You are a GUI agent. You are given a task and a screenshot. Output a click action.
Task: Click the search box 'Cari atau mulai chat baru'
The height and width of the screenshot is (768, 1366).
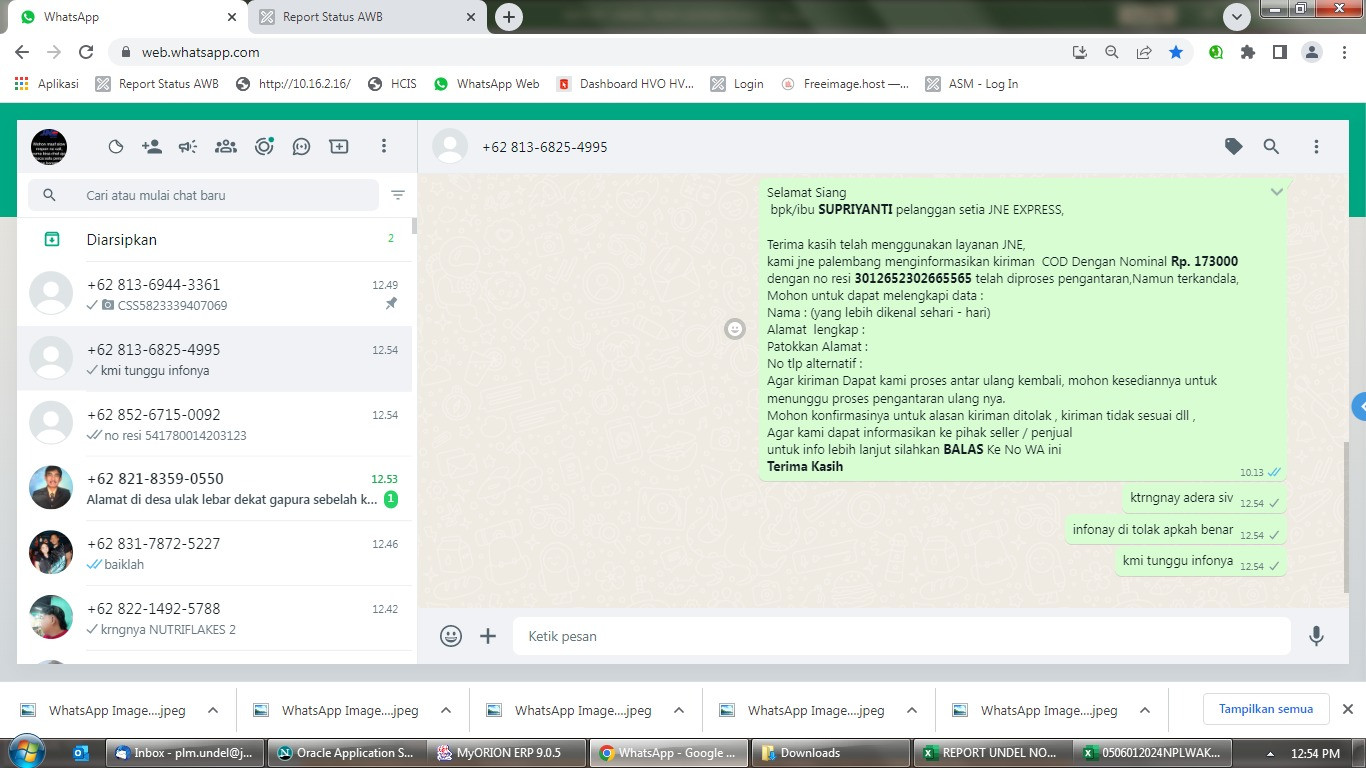tap(203, 195)
